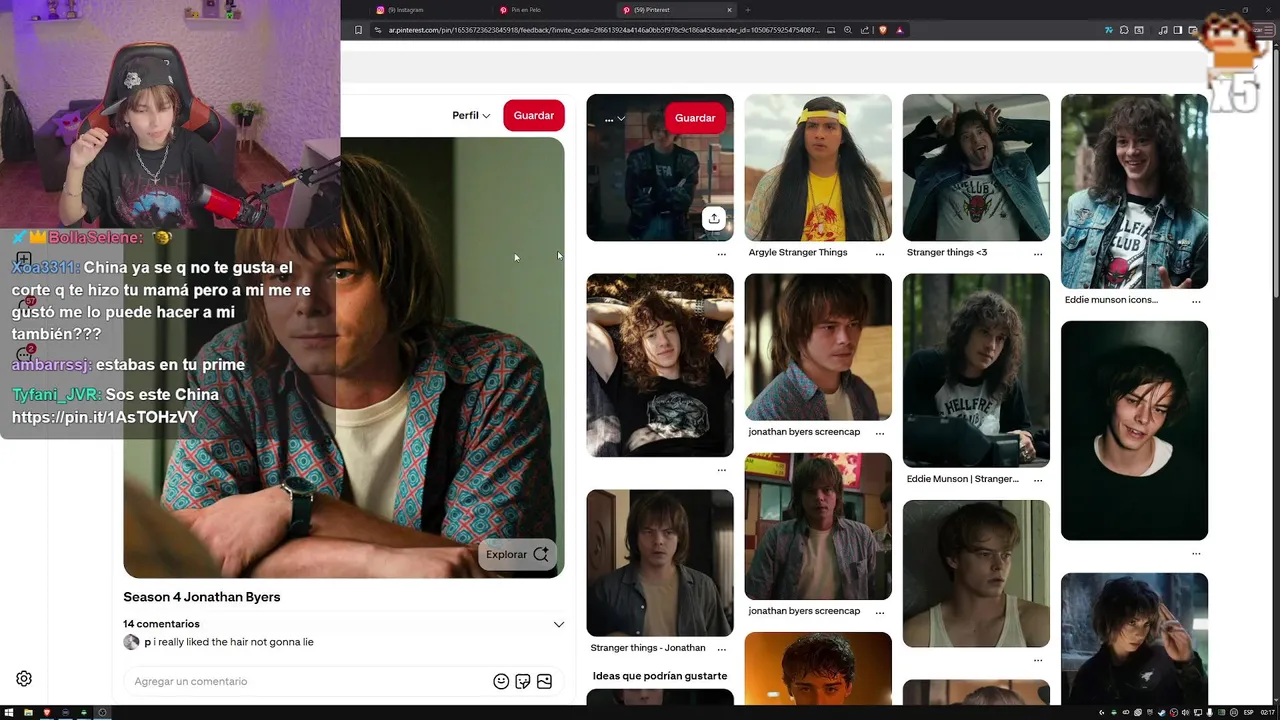The width and height of the screenshot is (1280, 720).
Task: More options for Eddie munson icons pin
Action: 1196,301
